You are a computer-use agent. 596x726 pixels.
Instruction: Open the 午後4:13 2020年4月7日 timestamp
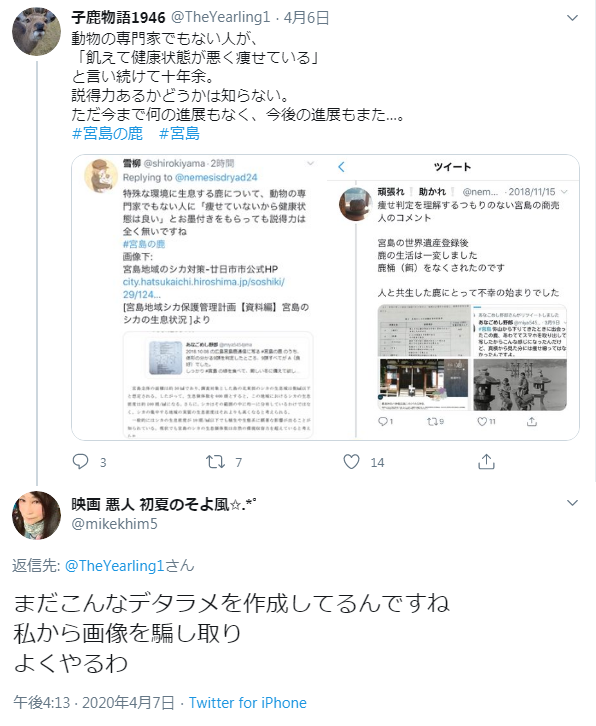pyautogui.click(x=94, y=702)
